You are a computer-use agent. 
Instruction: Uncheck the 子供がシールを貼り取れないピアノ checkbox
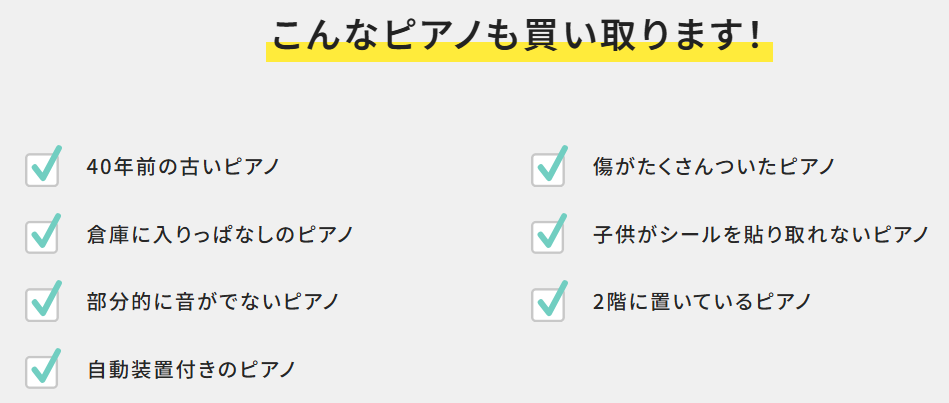click(x=548, y=236)
